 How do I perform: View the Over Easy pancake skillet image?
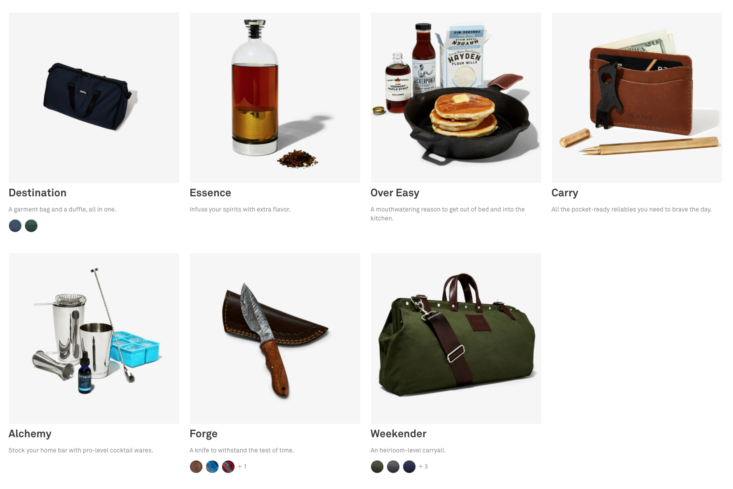[456, 98]
